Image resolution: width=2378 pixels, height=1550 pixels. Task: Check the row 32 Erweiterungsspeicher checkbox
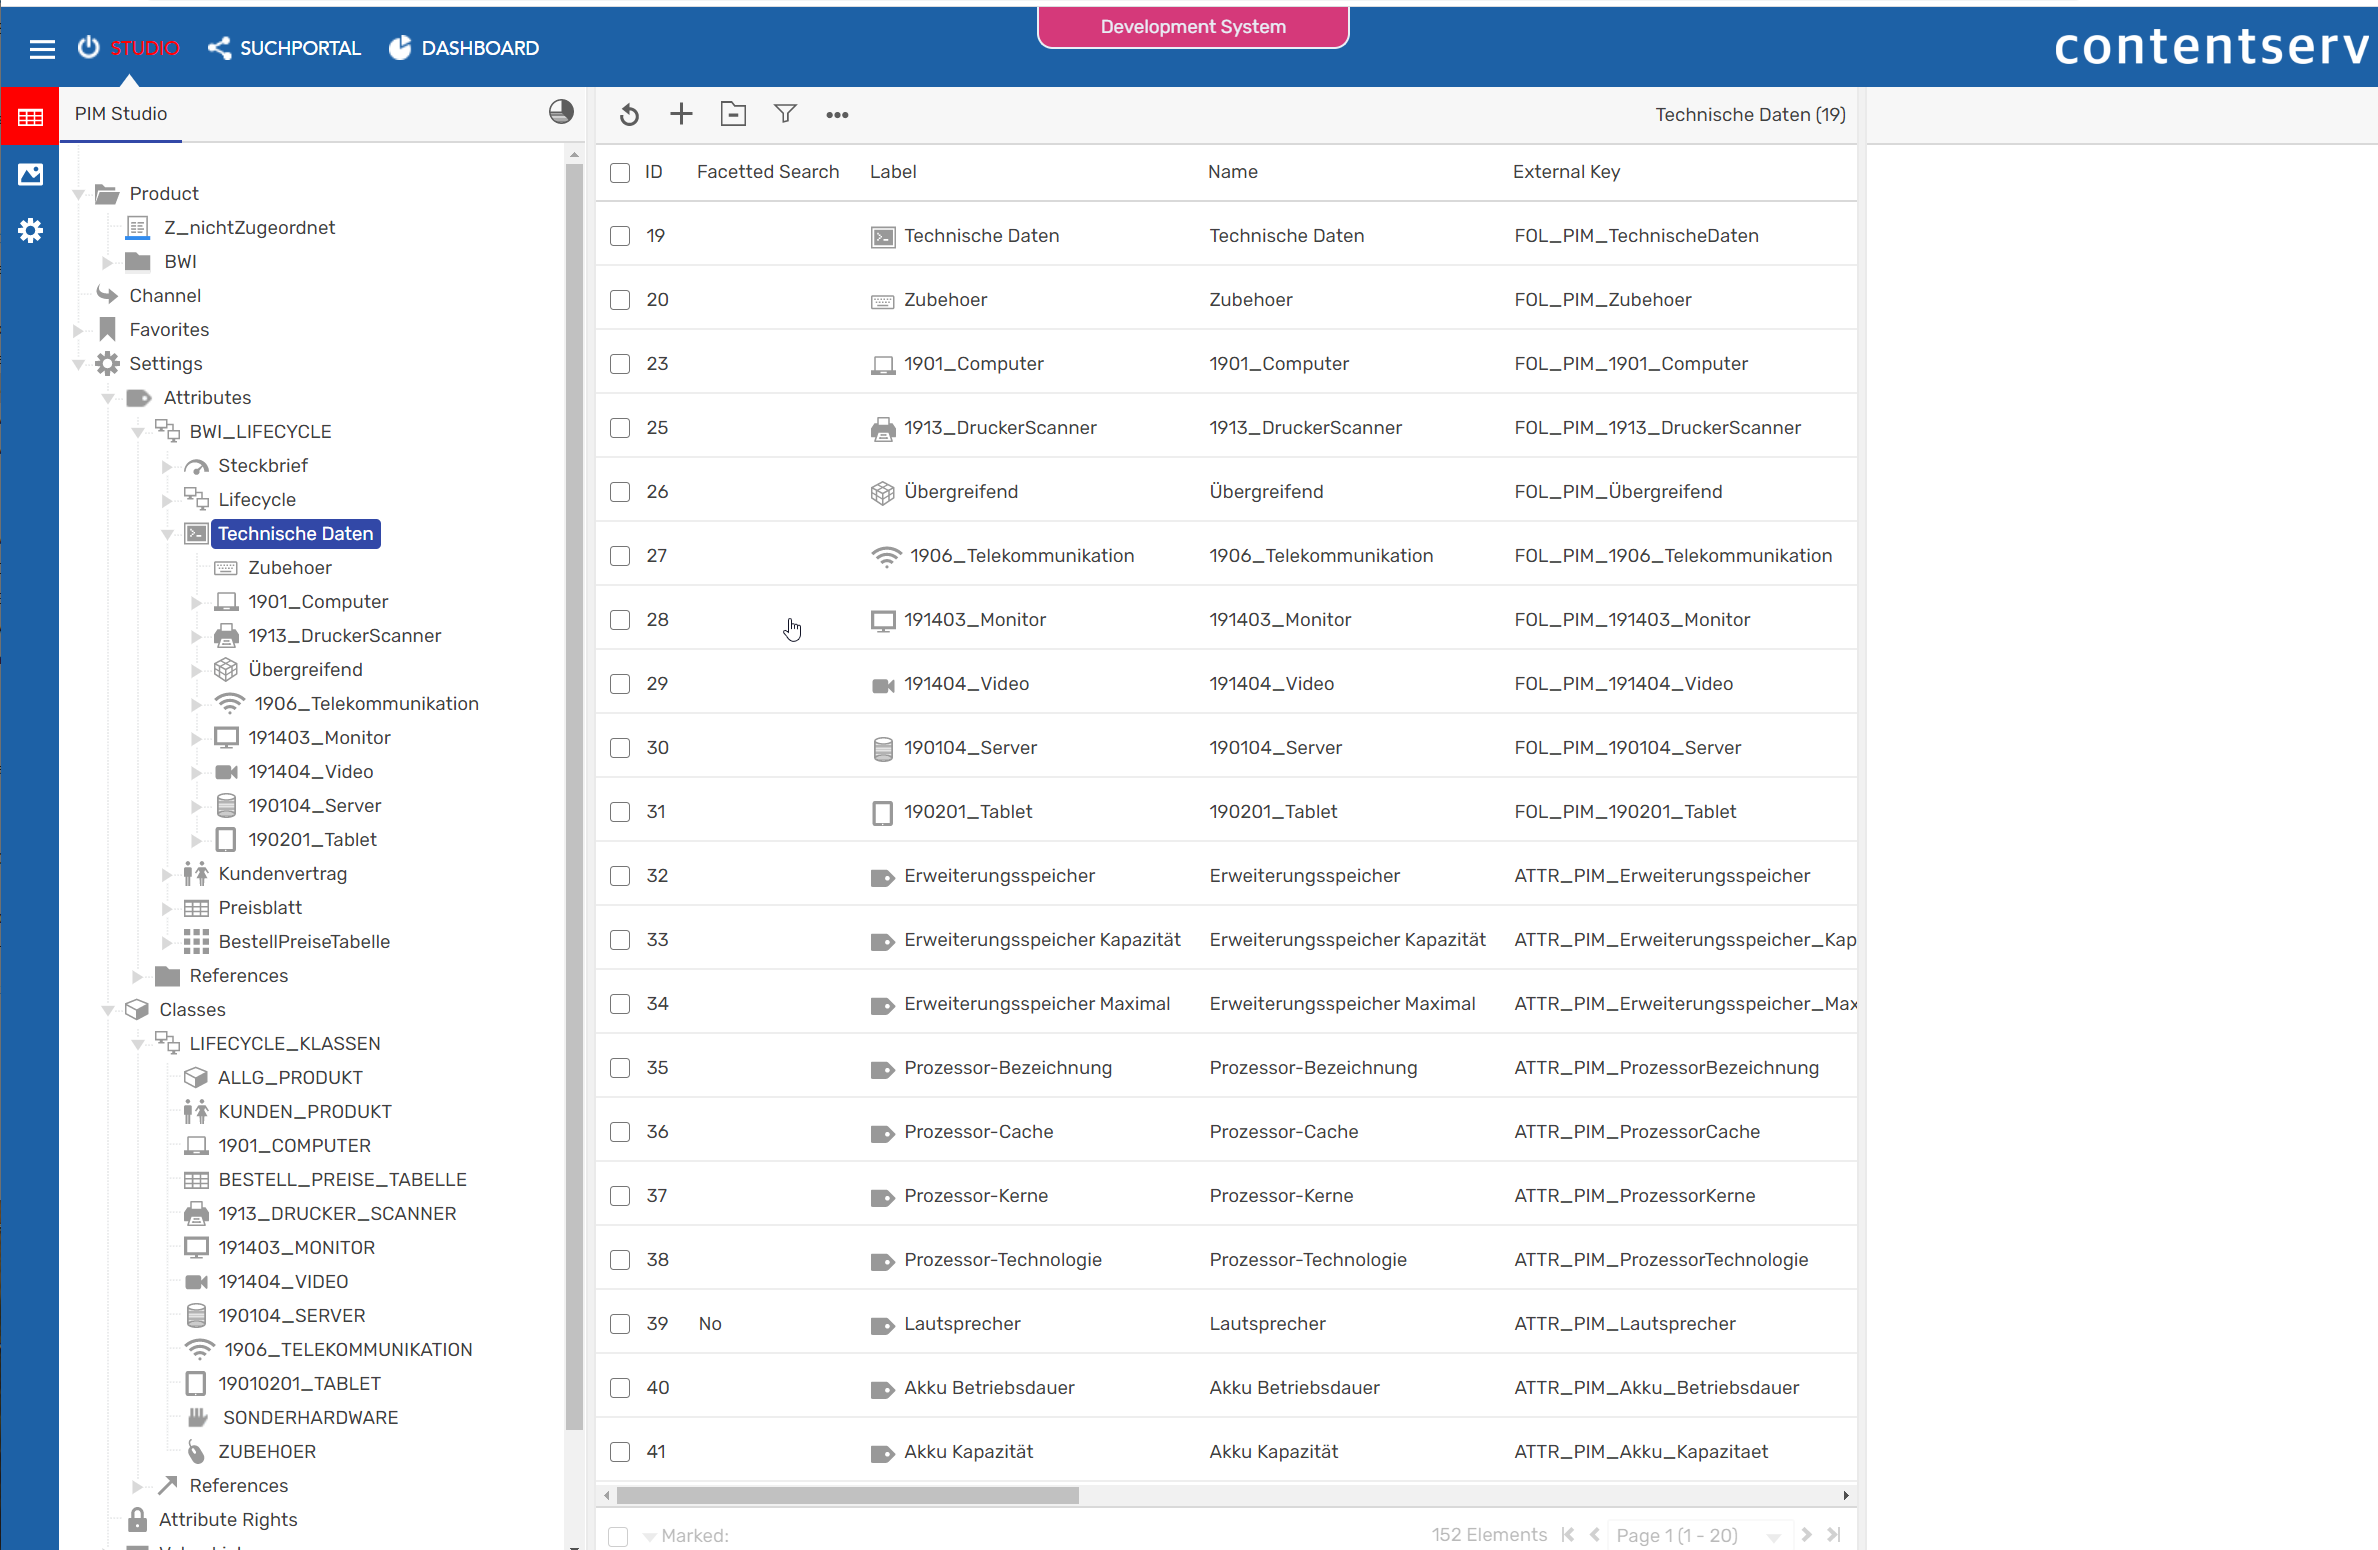click(x=620, y=876)
